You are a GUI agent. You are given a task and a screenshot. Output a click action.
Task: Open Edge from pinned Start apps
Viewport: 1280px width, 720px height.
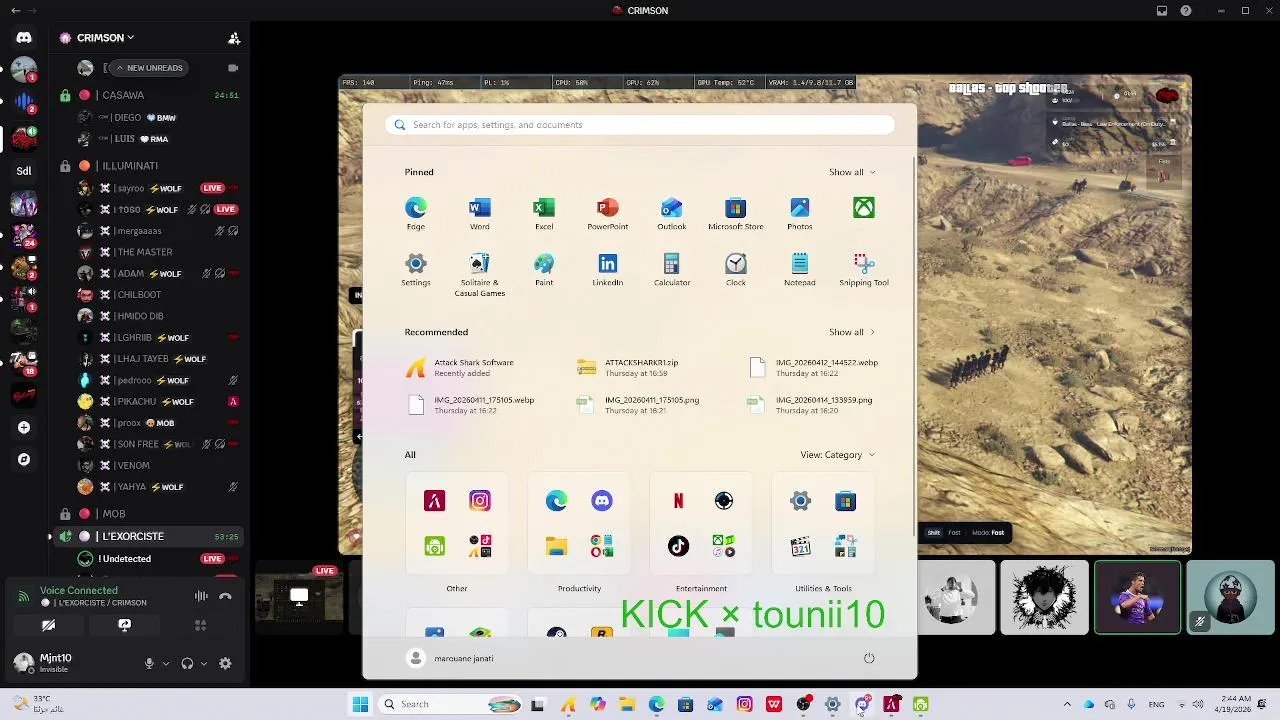[x=416, y=213]
